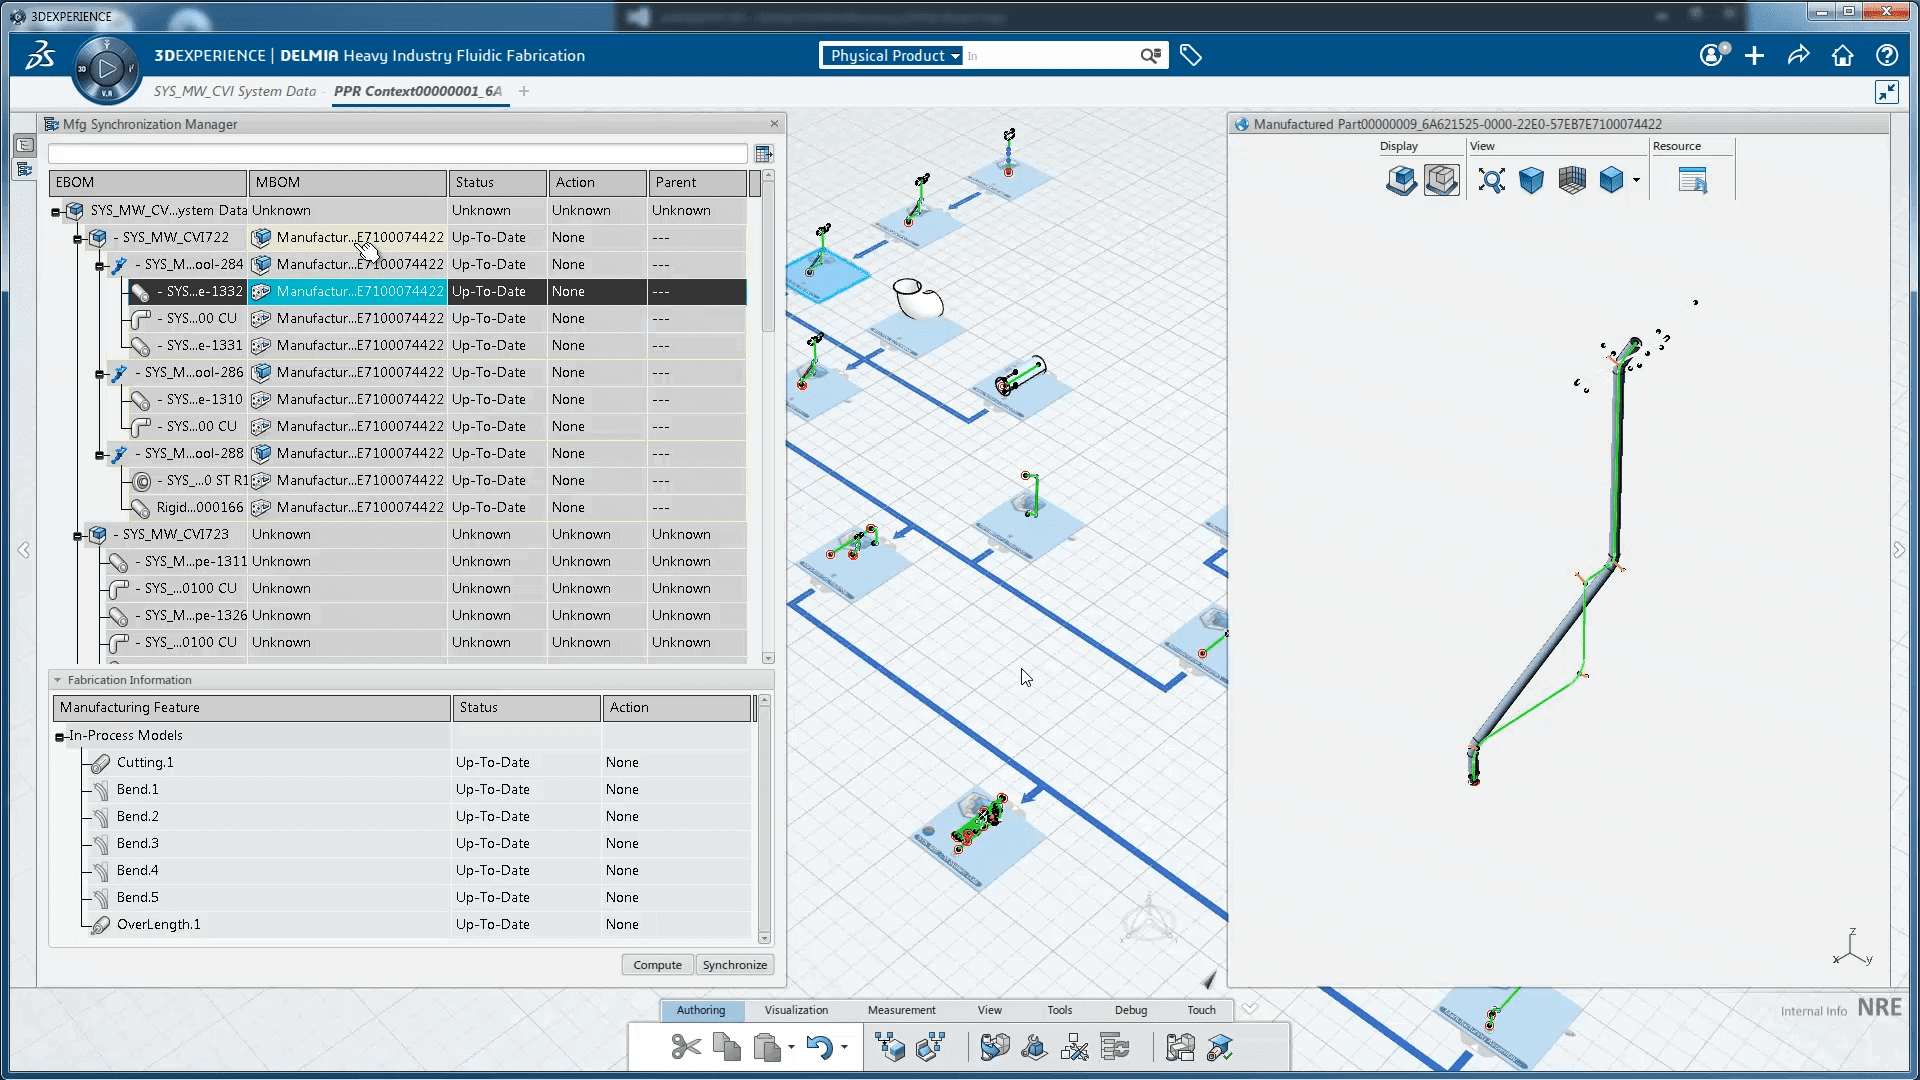Select the Resource icon in right panel
The image size is (1920, 1080).
(1693, 181)
